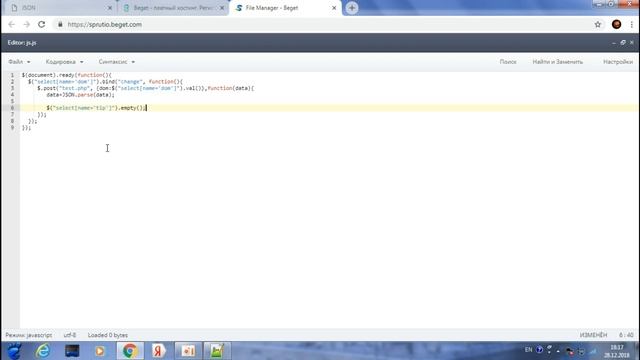Image resolution: width=640 pixels, height=360 pixels.
Task: Close the Beget hosting tab
Action: [x=222, y=8]
